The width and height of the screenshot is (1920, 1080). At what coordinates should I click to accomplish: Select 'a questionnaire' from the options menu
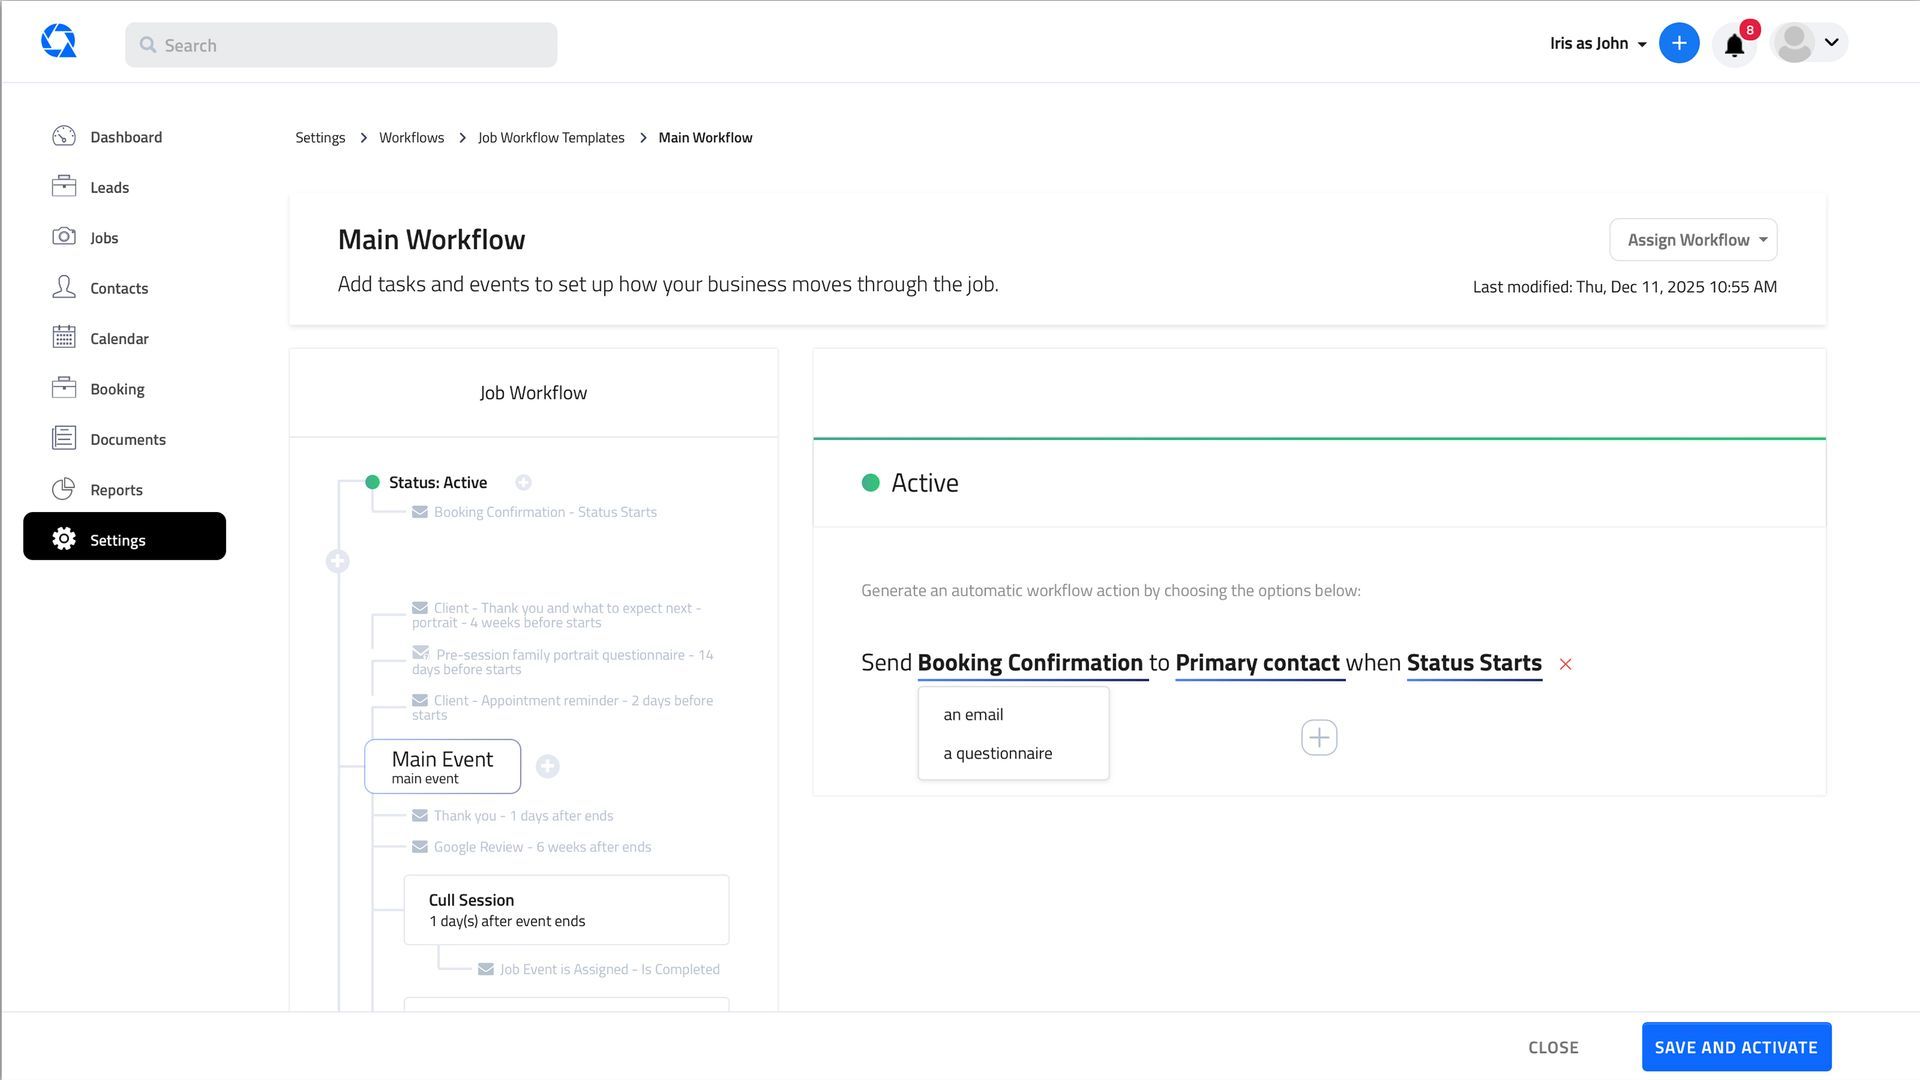click(x=997, y=752)
